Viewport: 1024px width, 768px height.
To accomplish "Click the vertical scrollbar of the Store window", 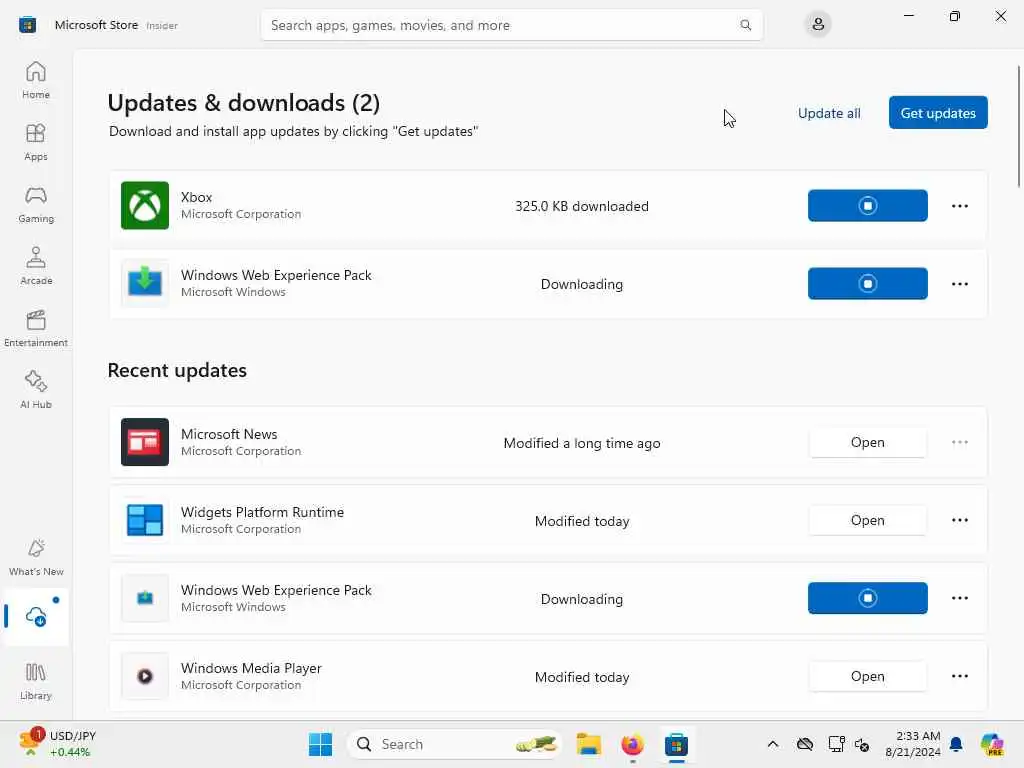I will coord(1018,125).
